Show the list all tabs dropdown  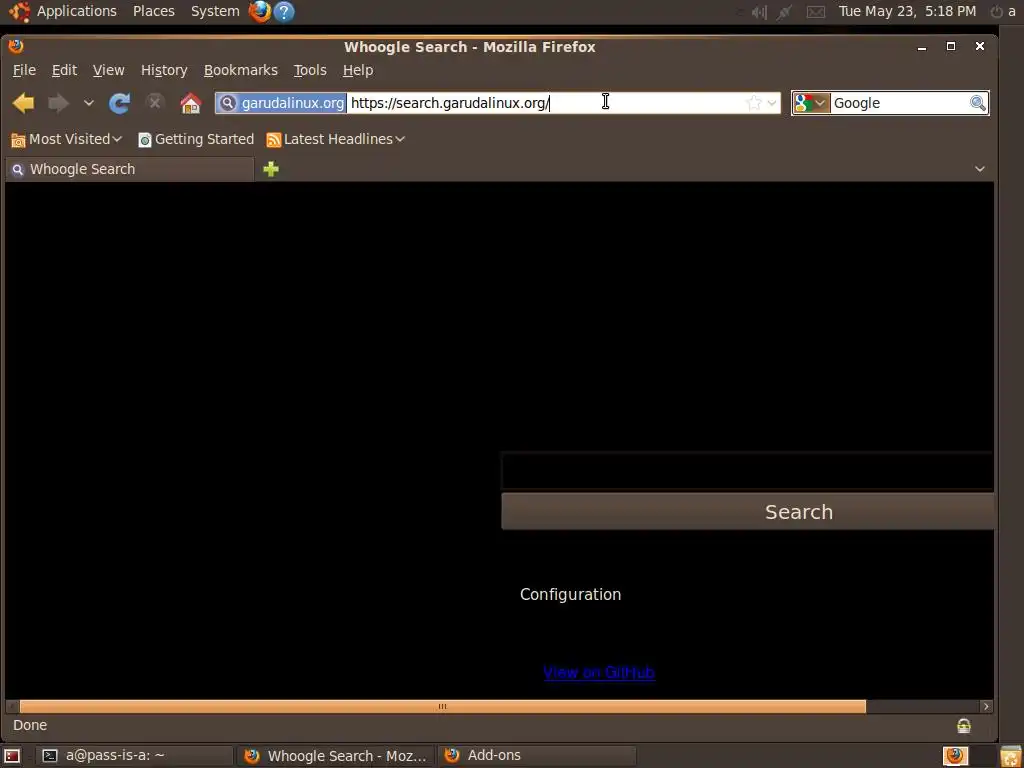pos(980,169)
